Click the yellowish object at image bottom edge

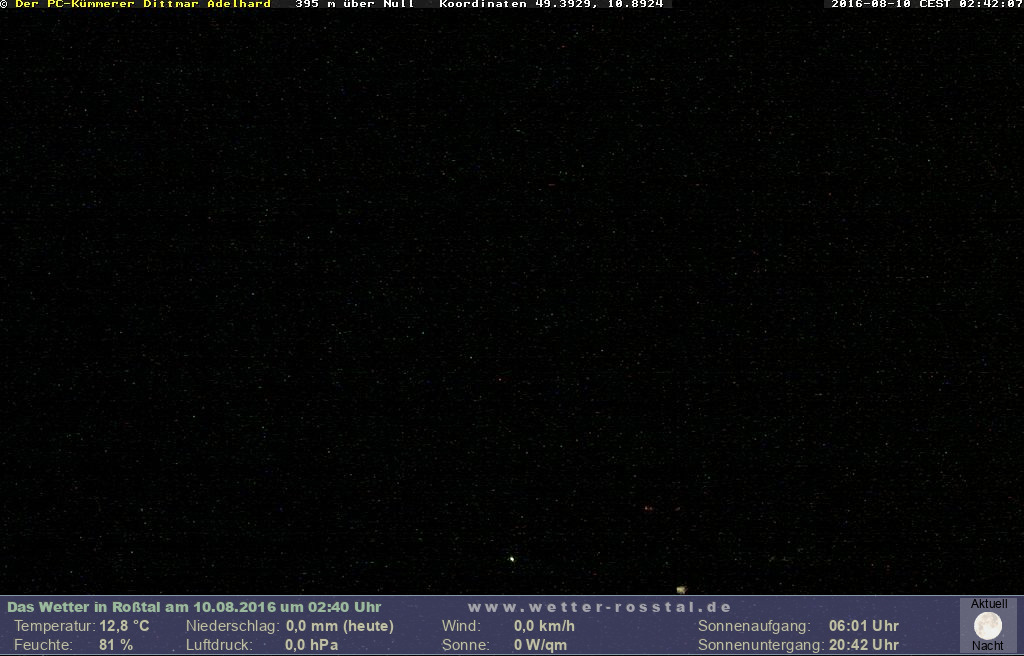tap(681, 590)
